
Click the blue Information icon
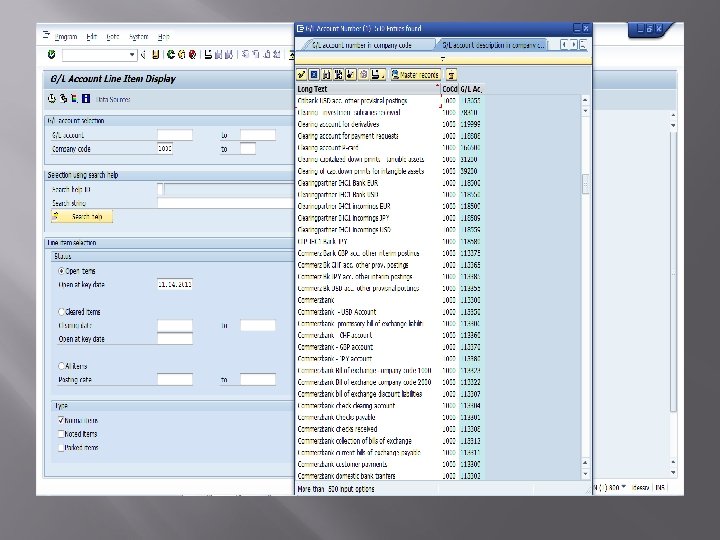[85, 98]
